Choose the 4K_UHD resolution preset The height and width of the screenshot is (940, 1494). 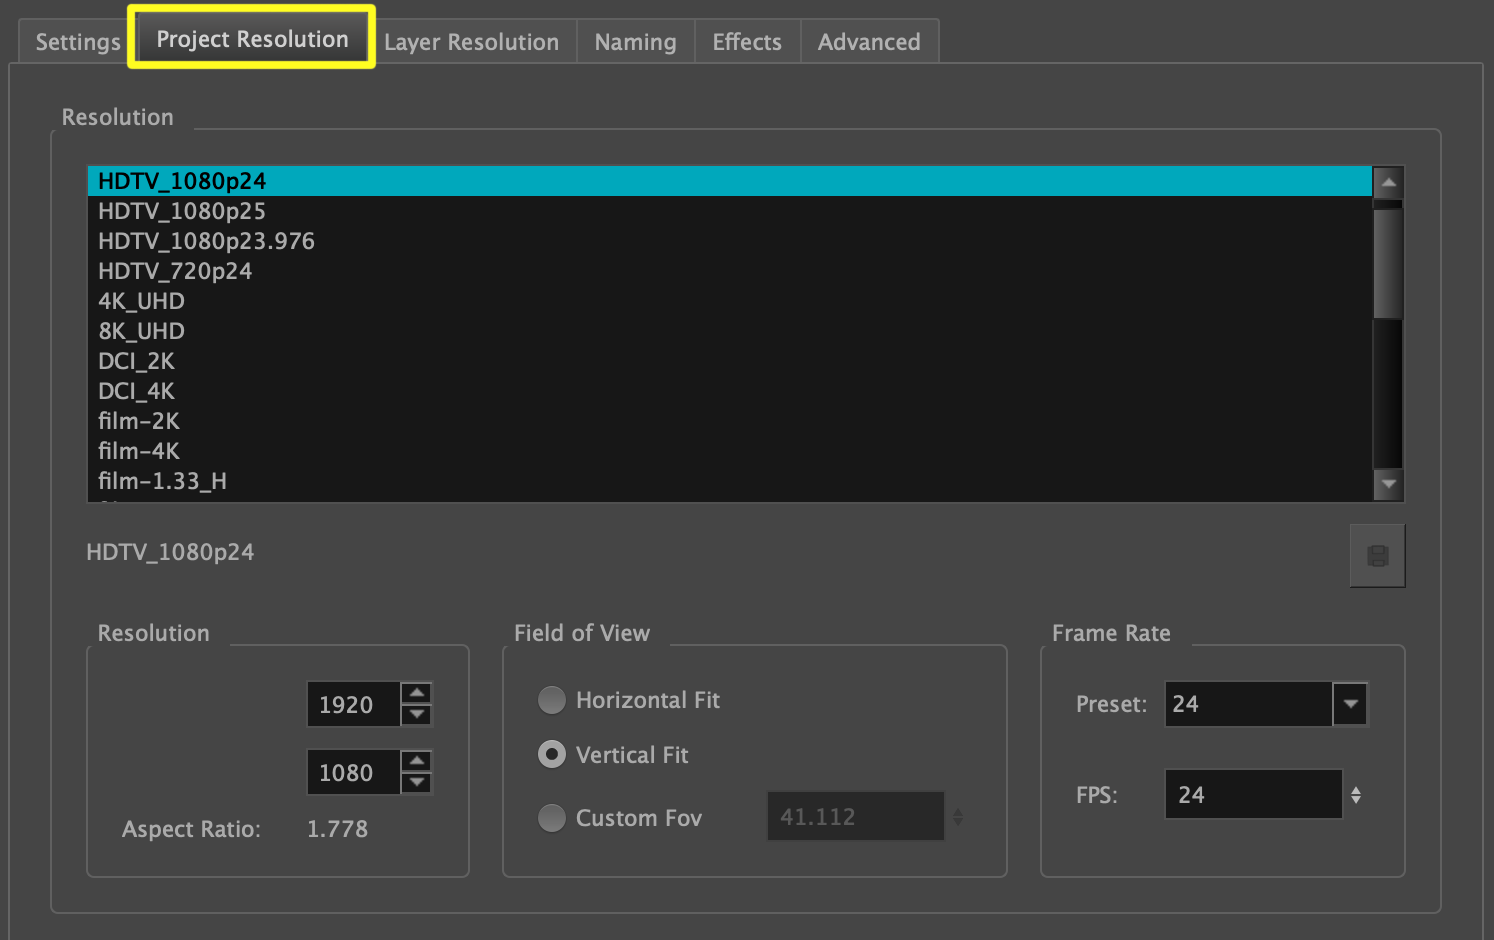[141, 301]
